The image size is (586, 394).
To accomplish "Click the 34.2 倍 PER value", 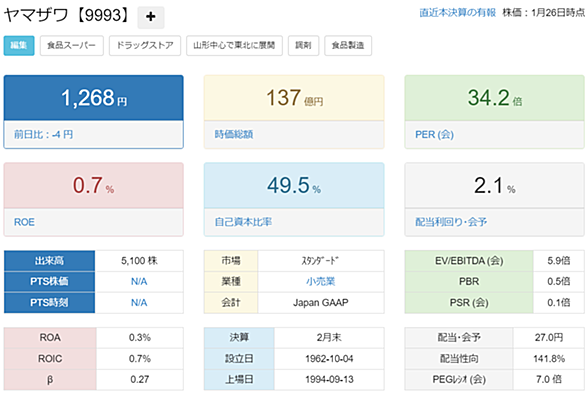I will 495,98.
